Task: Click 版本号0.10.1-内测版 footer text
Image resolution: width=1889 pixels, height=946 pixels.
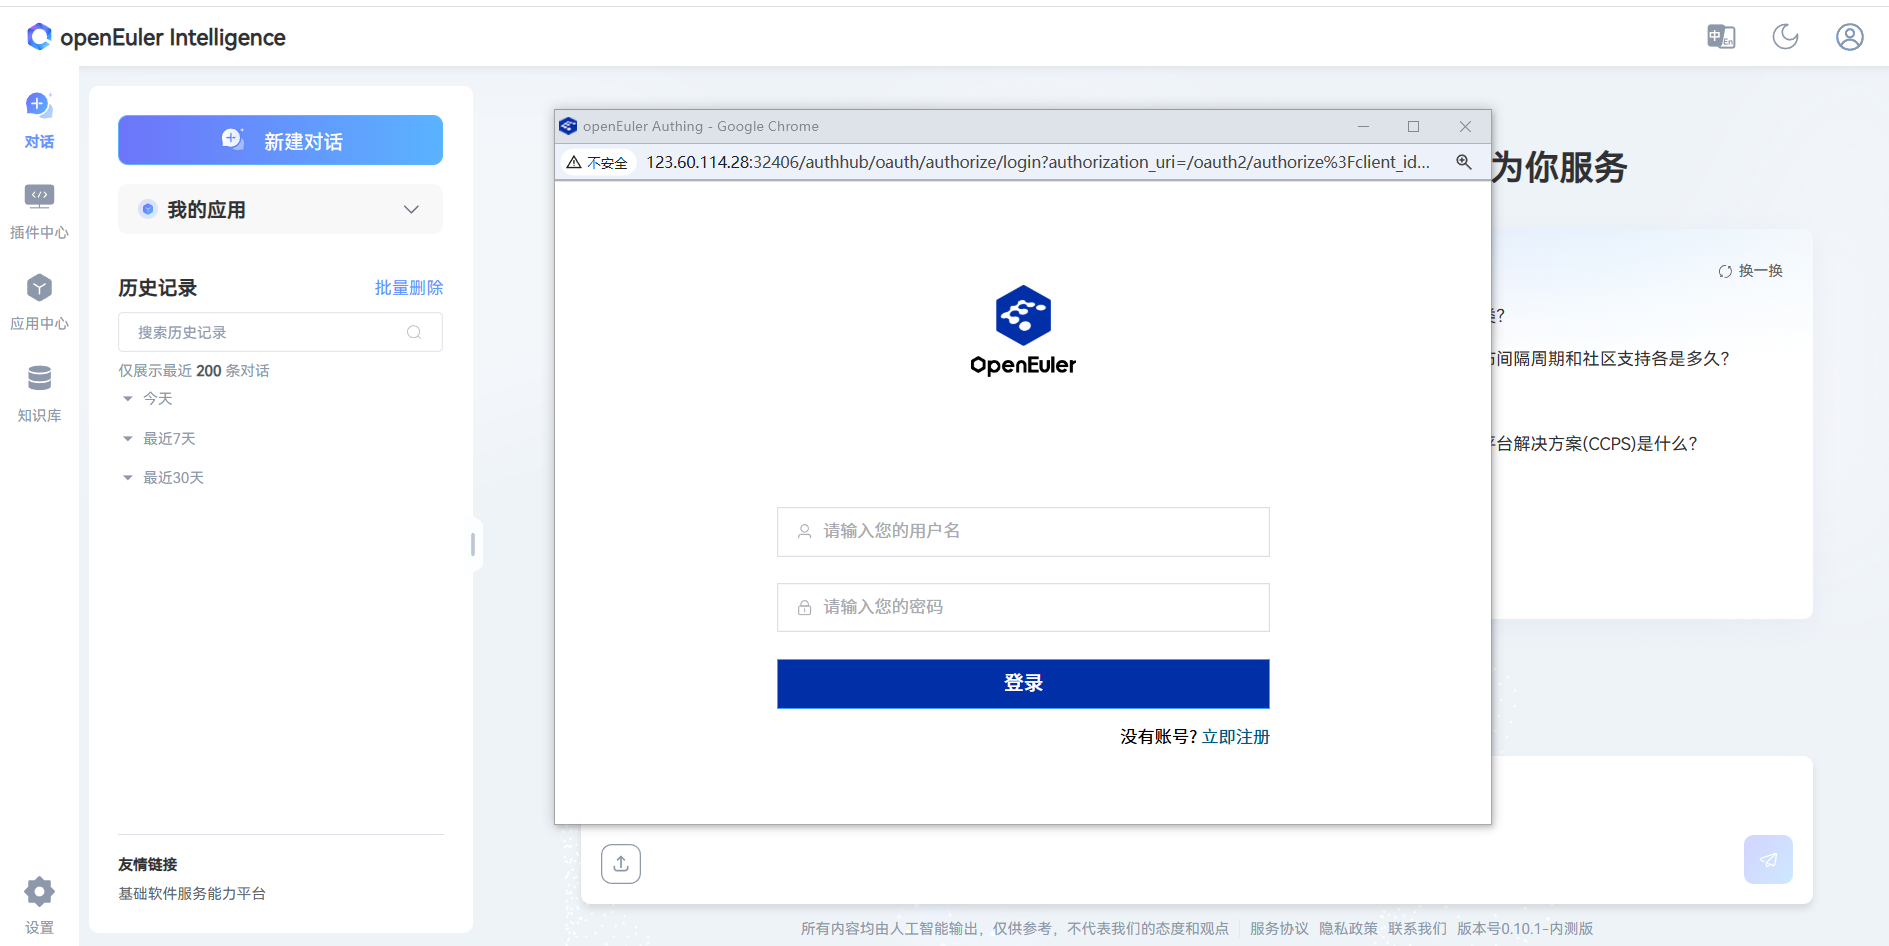Action: point(1524,928)
